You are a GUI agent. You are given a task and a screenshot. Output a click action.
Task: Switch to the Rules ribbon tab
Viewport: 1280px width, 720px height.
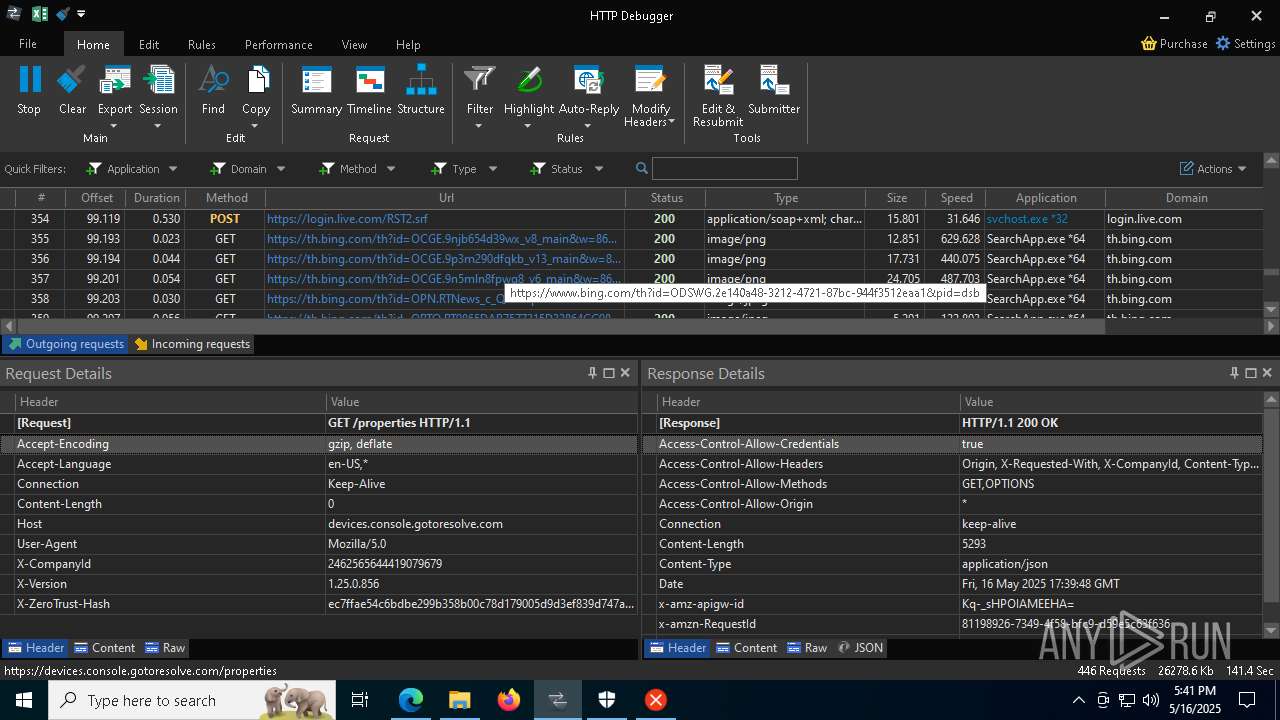click(x=202, y=44)
